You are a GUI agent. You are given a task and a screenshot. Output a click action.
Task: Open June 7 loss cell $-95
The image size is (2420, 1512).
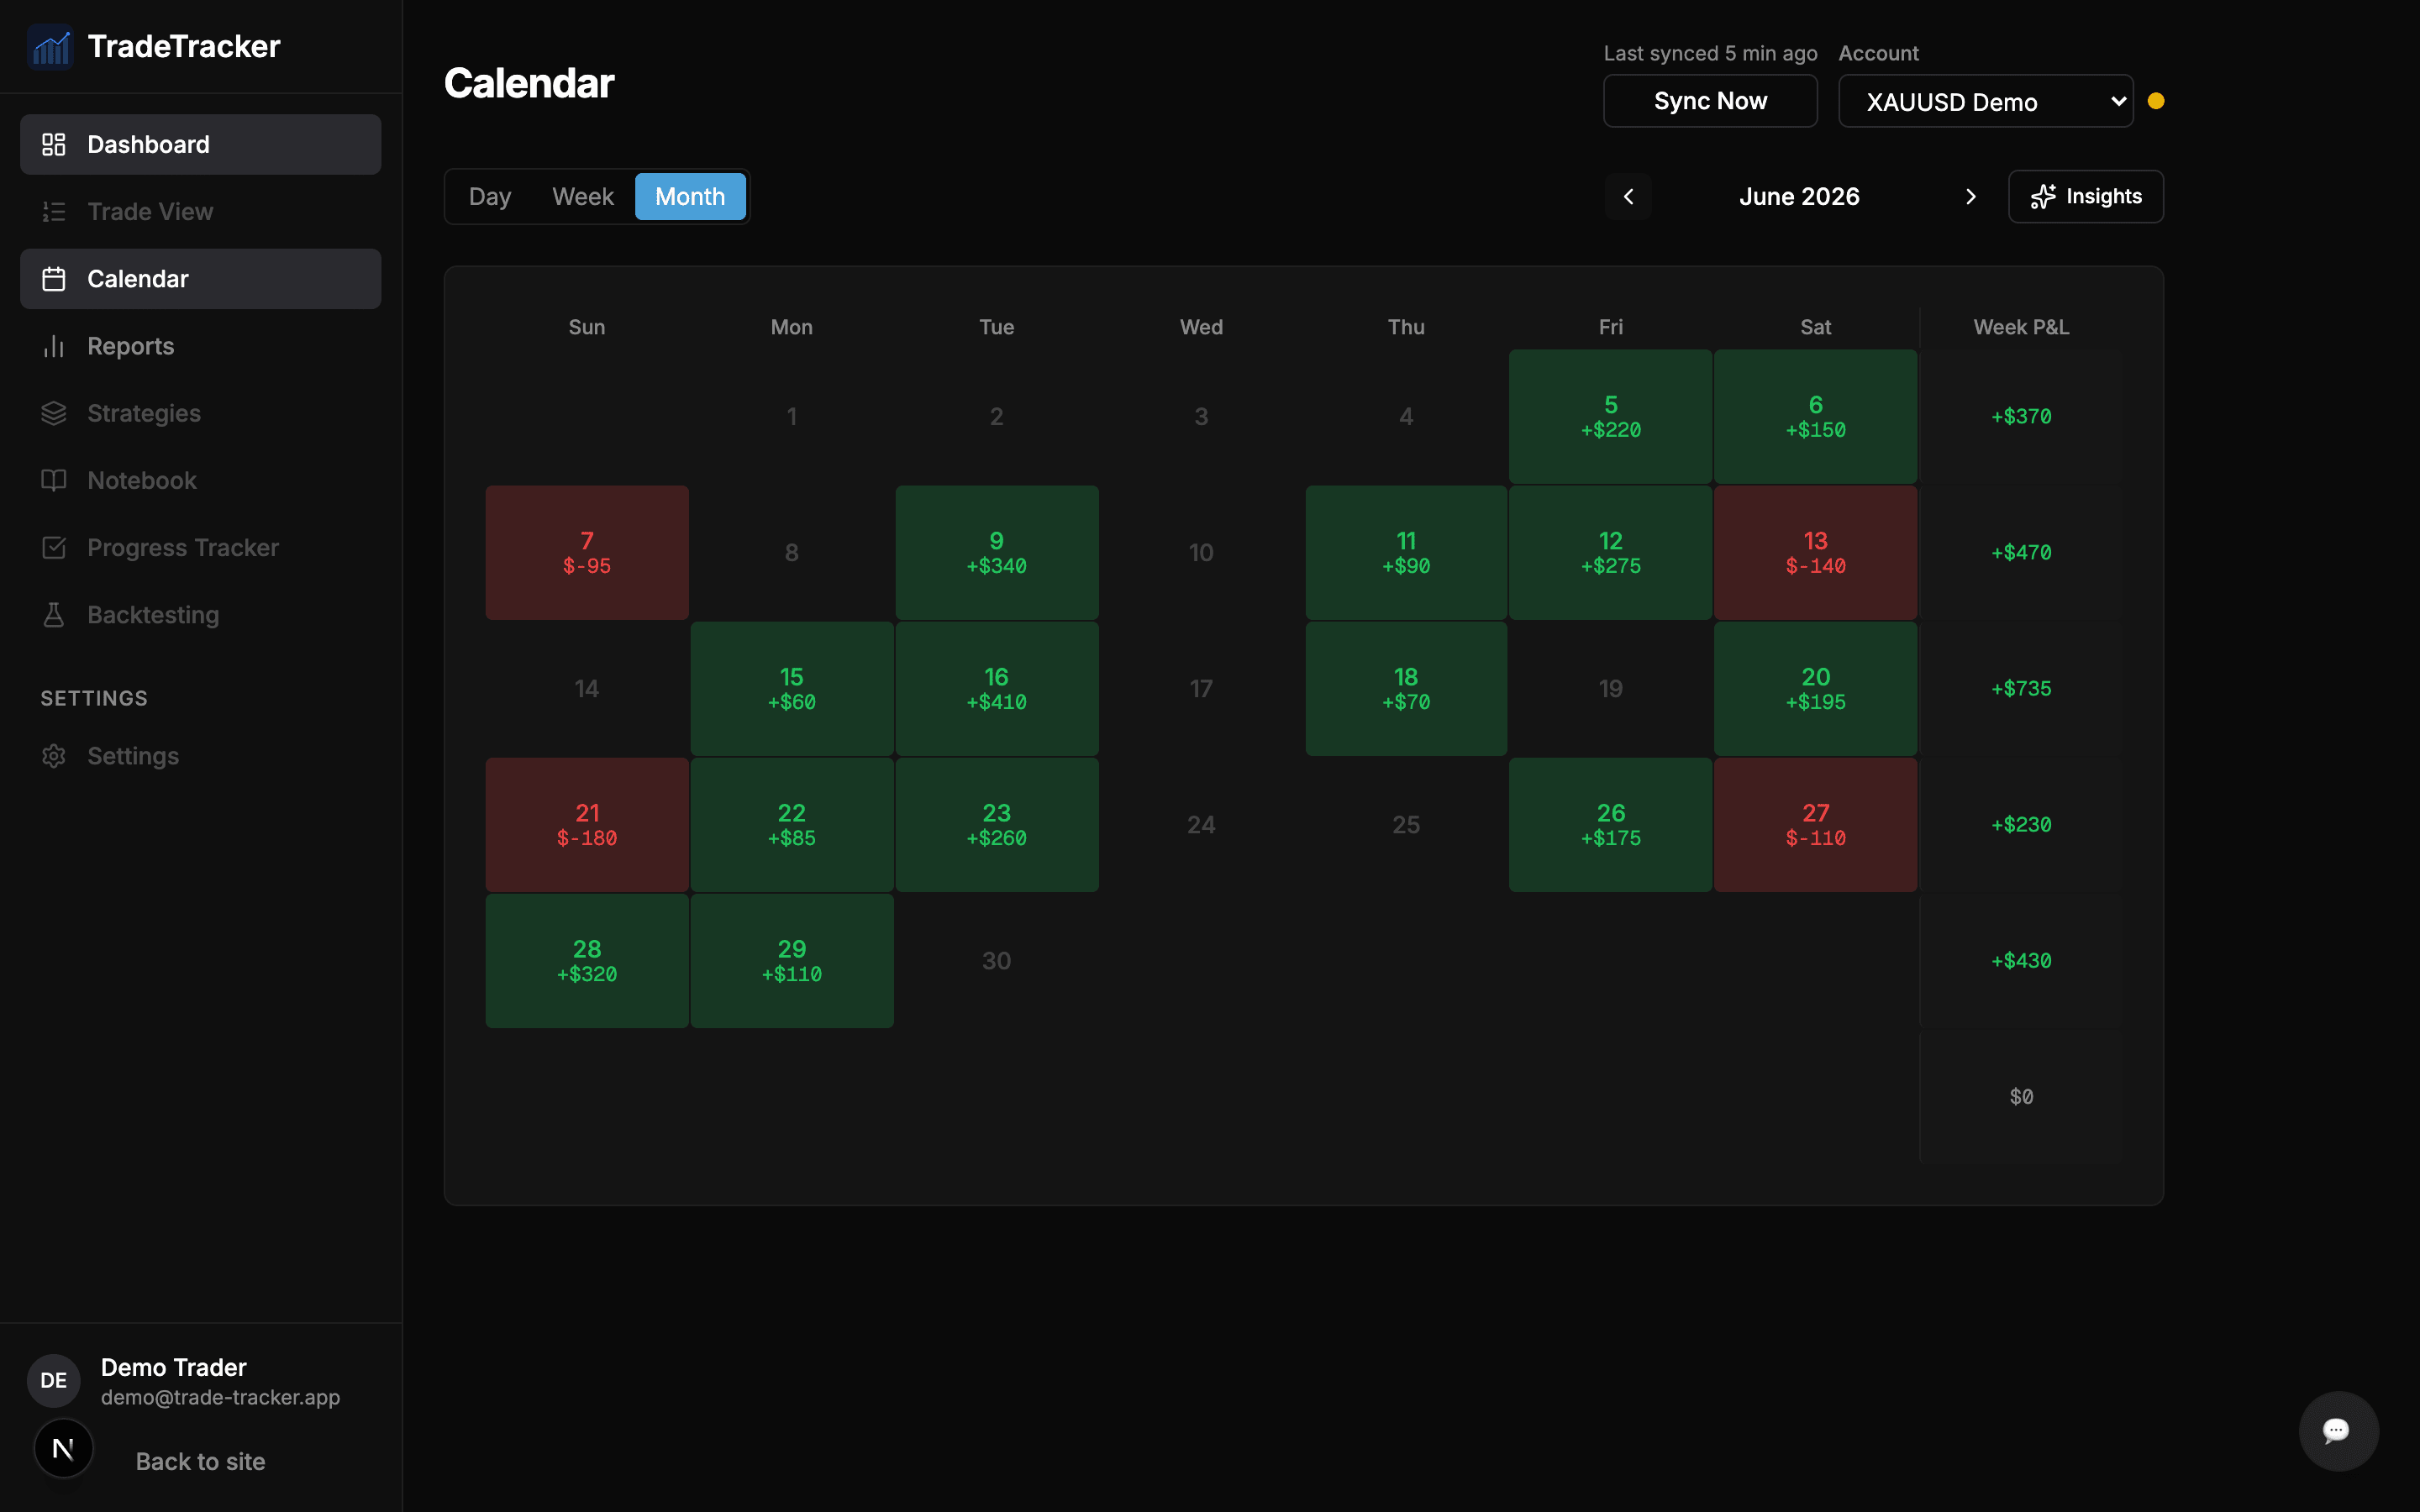coord(587,553)
